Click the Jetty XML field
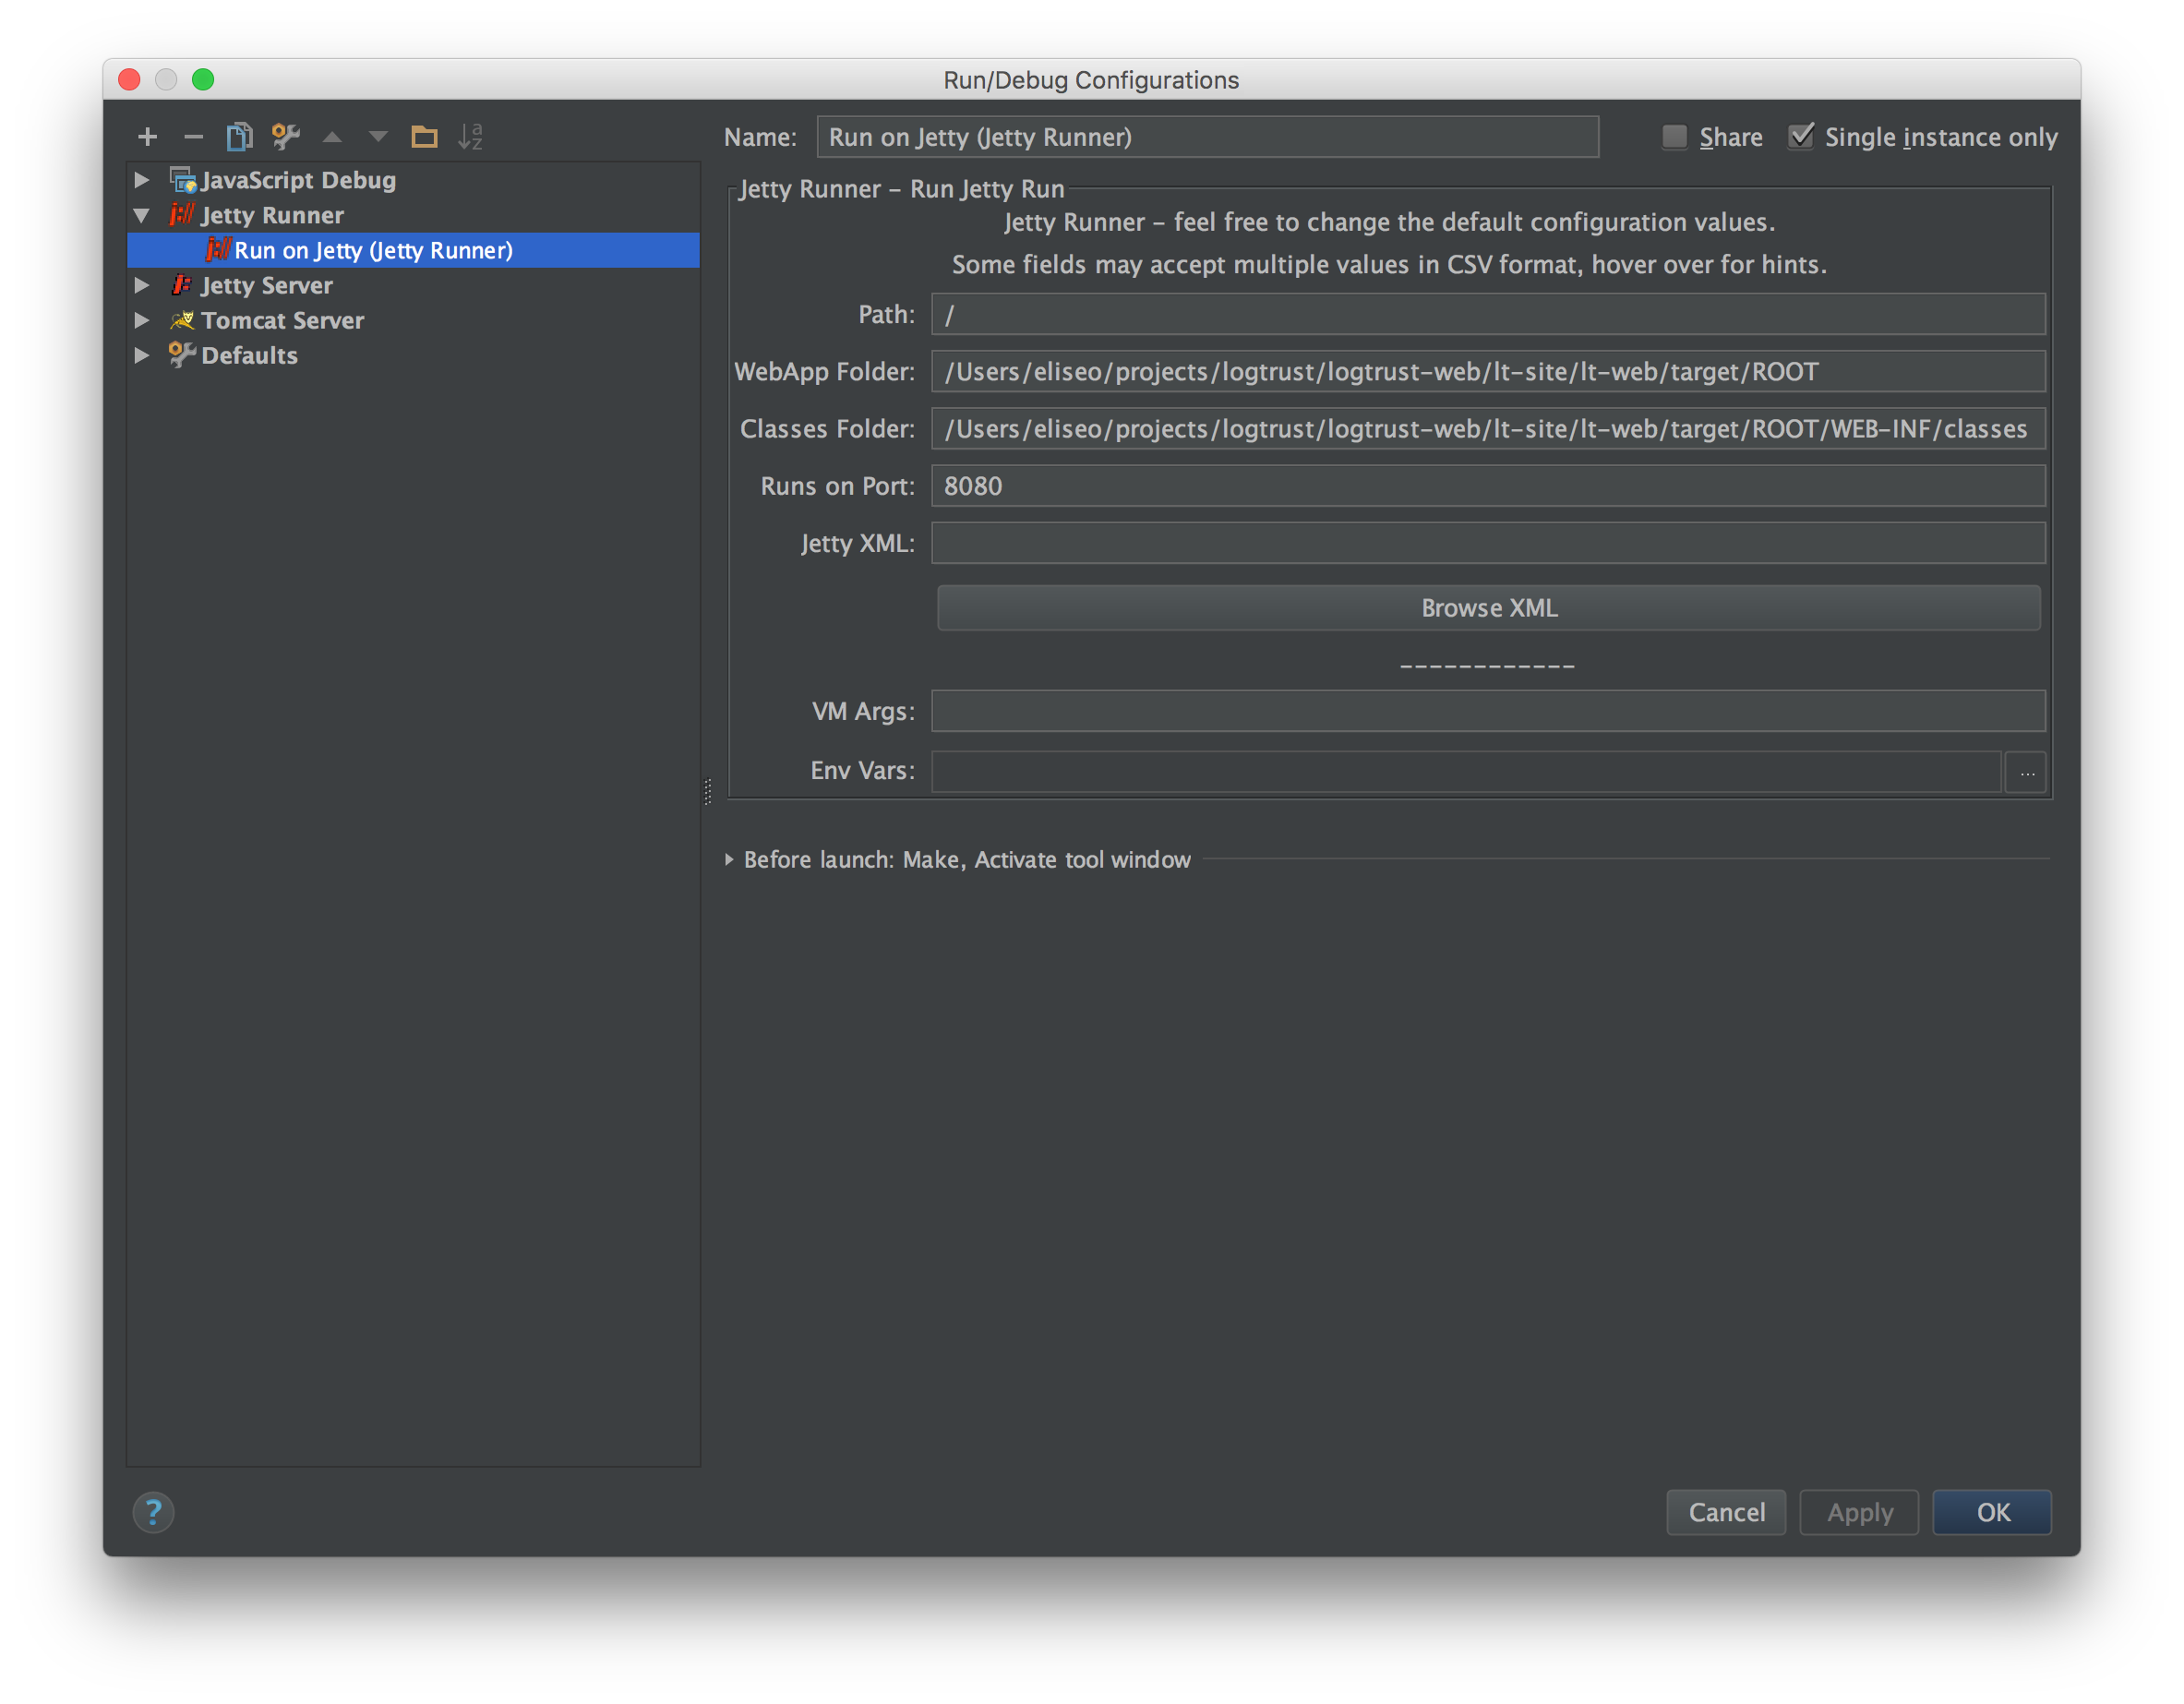The height and width of the screenshot is (1704, 2184). click(x=1488, y=543)
